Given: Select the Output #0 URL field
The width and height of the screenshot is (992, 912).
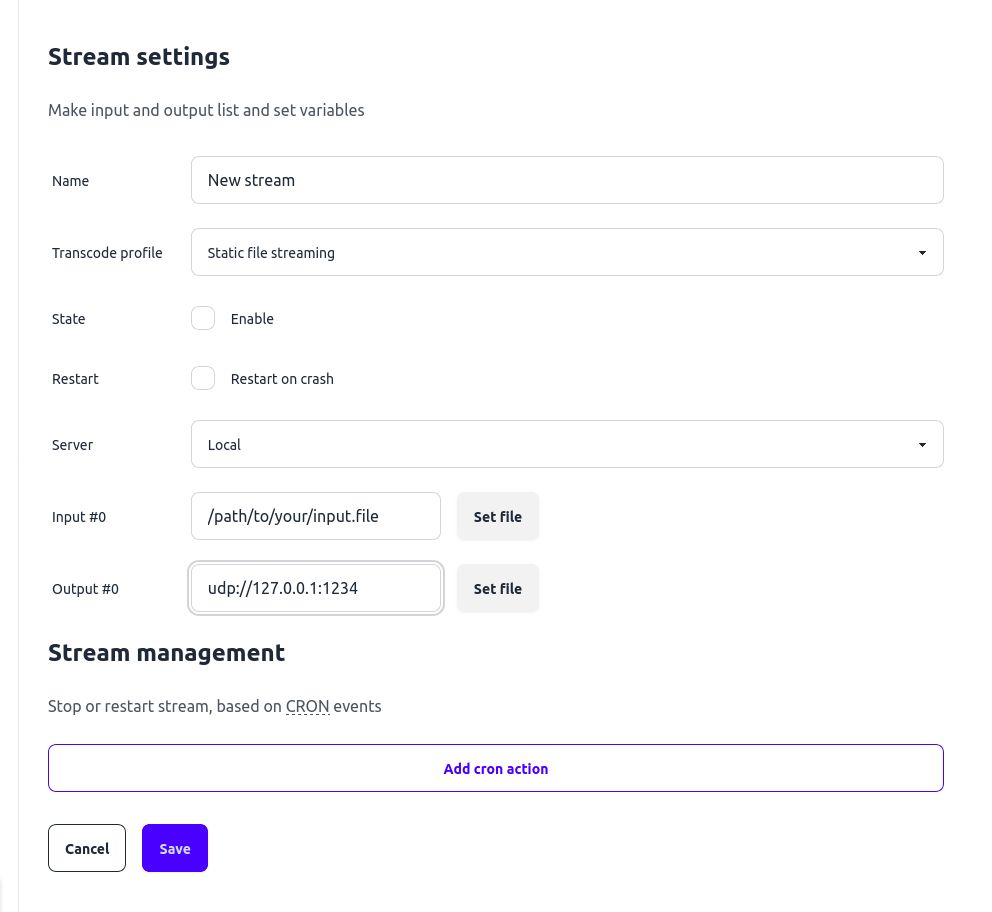Looking at the screenshot, I should [315, 588].
